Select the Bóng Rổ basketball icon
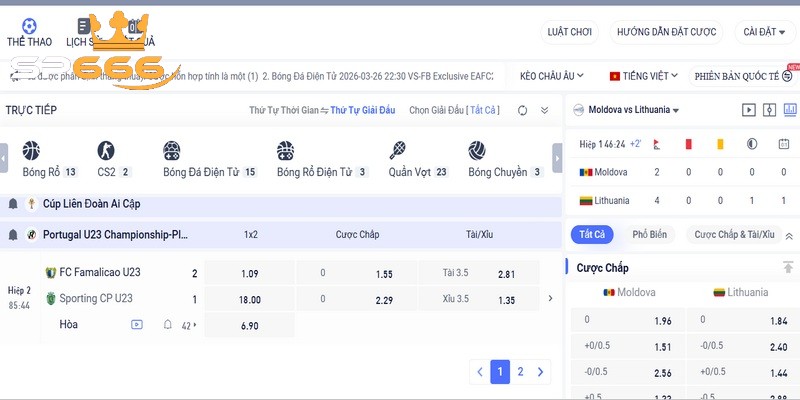The image size is (800, 400). point(33,151)
